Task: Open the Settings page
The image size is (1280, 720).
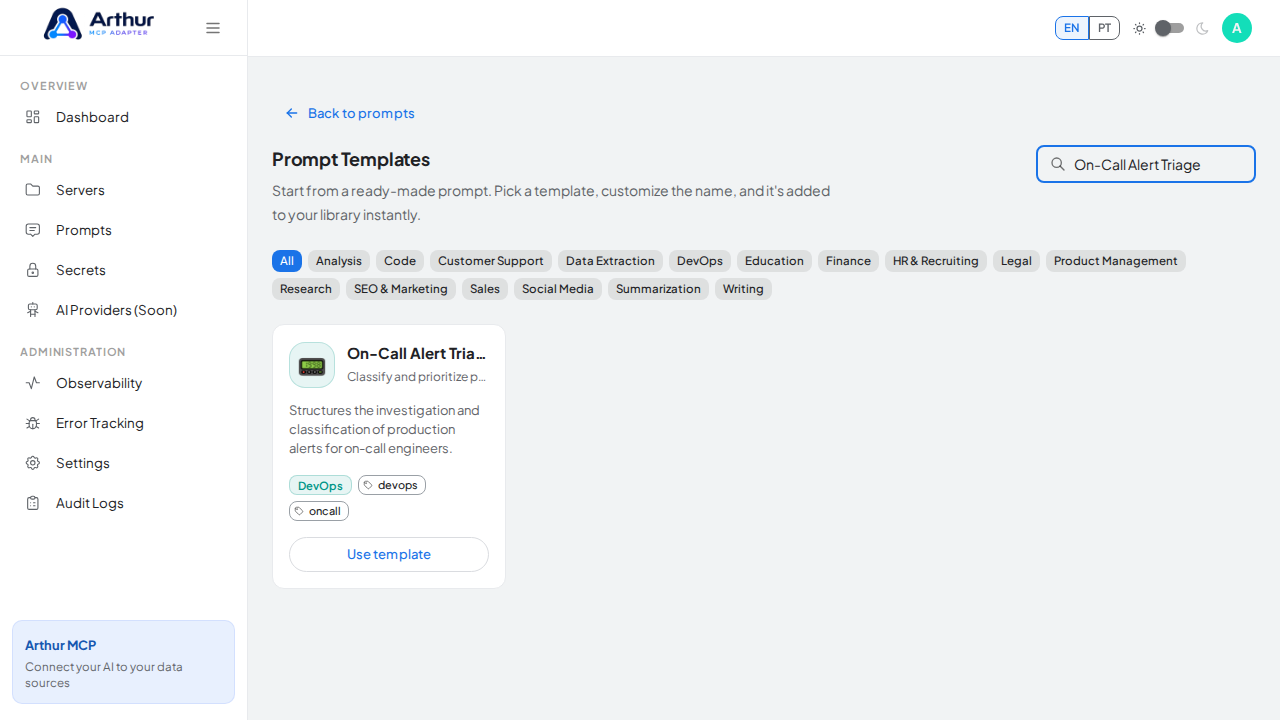Action: (x=124, y=463)
